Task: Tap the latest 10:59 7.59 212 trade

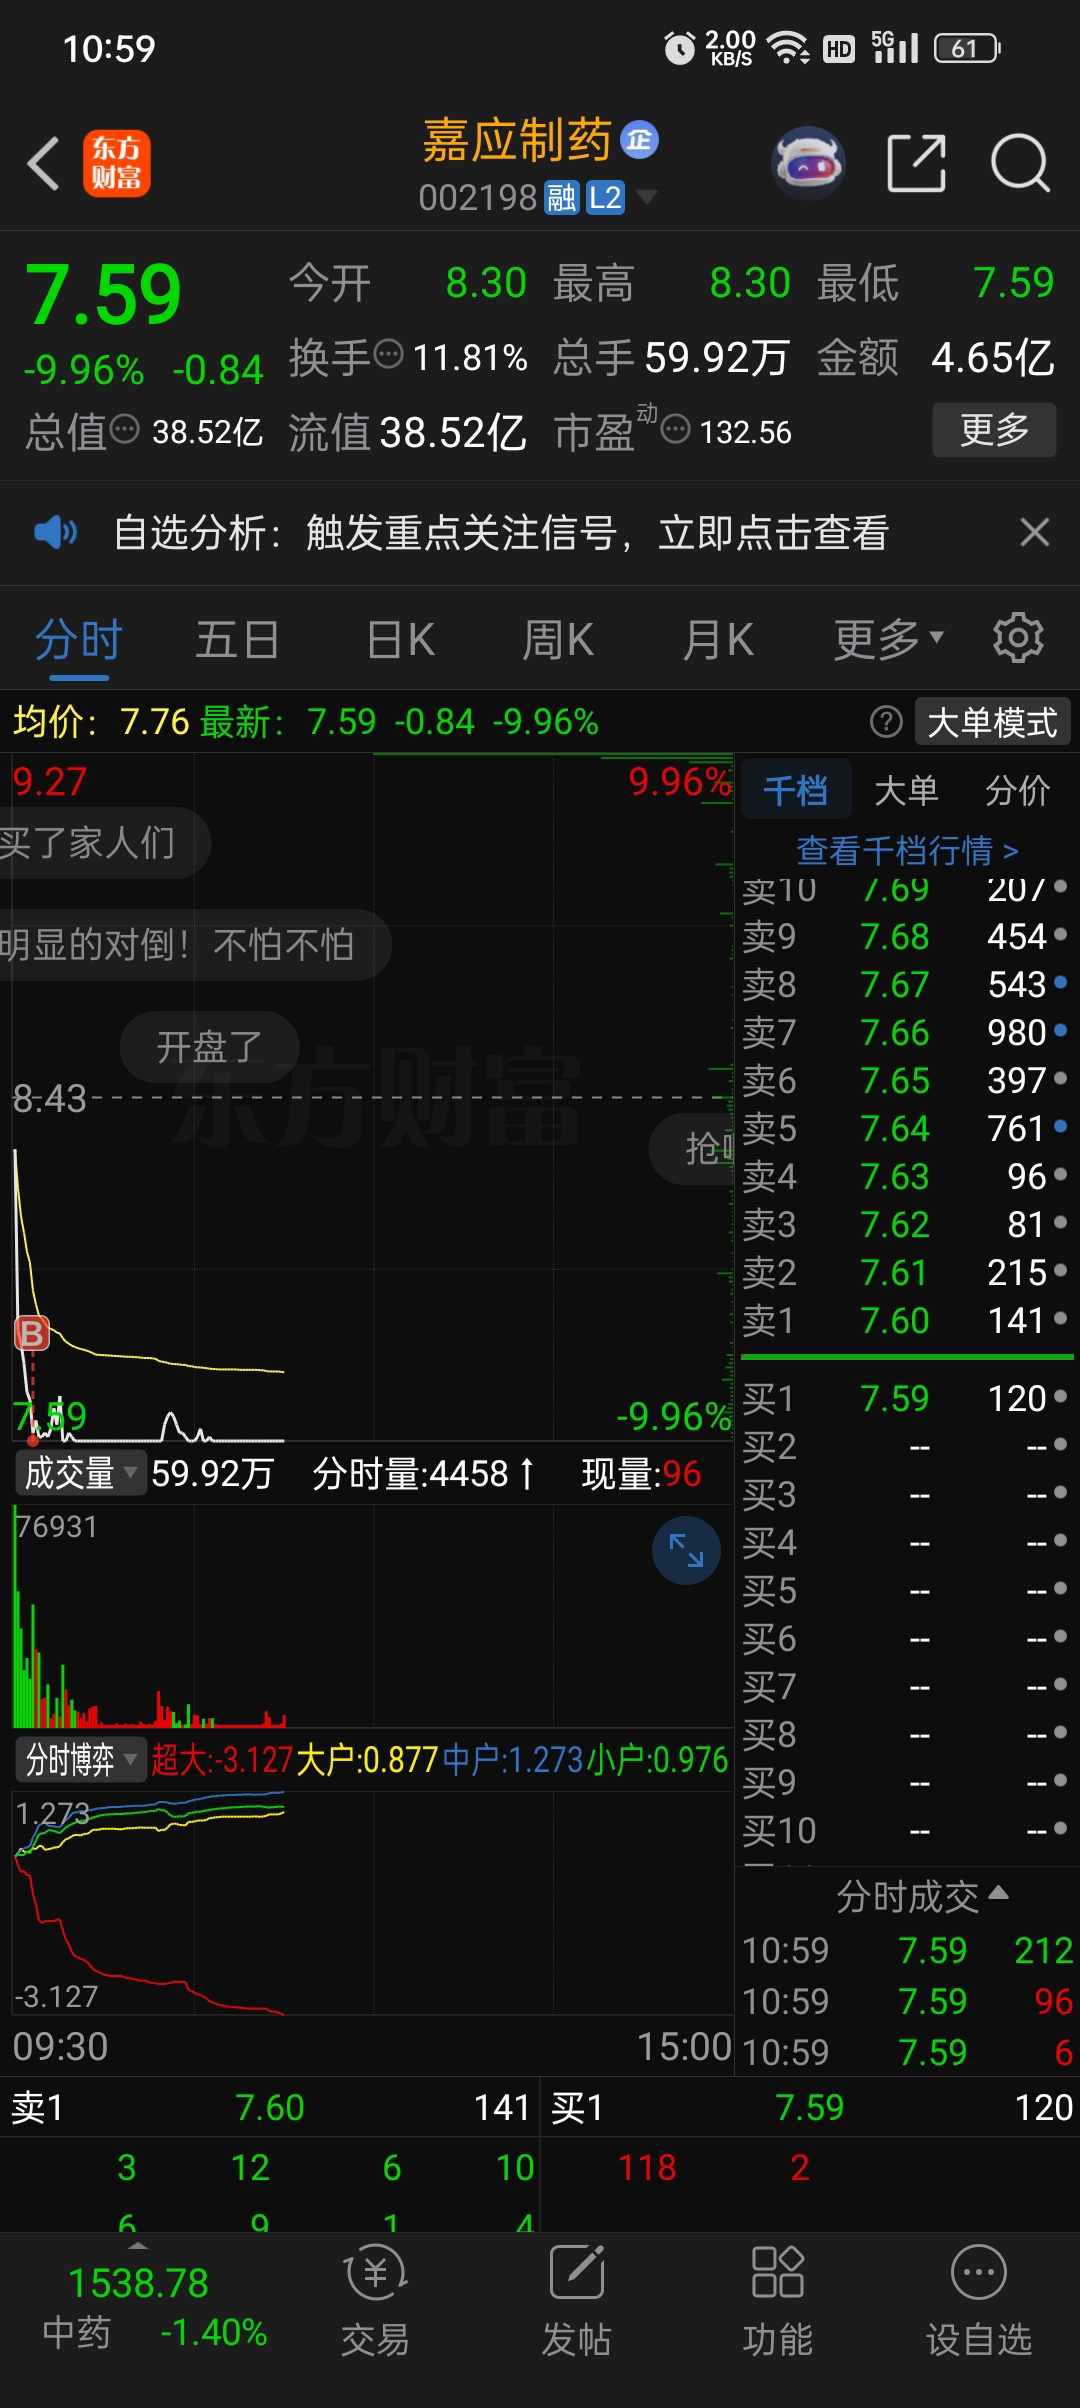Action: pyautogui.click(x=907, y=1950)
